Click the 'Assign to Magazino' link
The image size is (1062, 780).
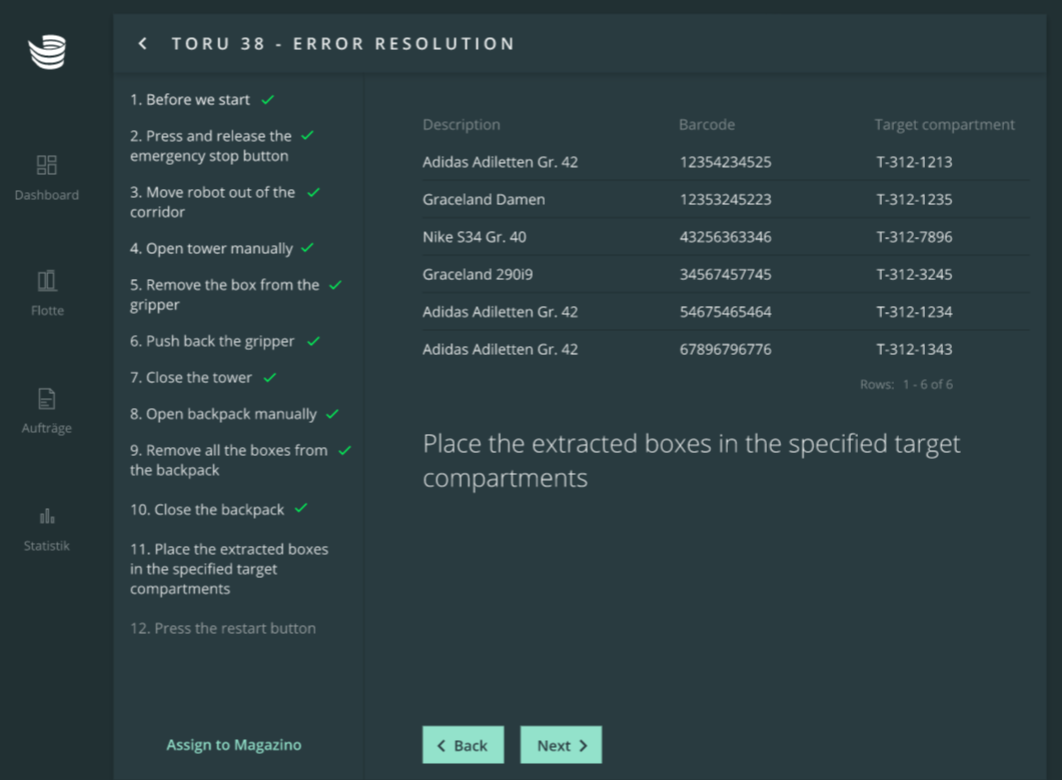[x=233, y=745]
